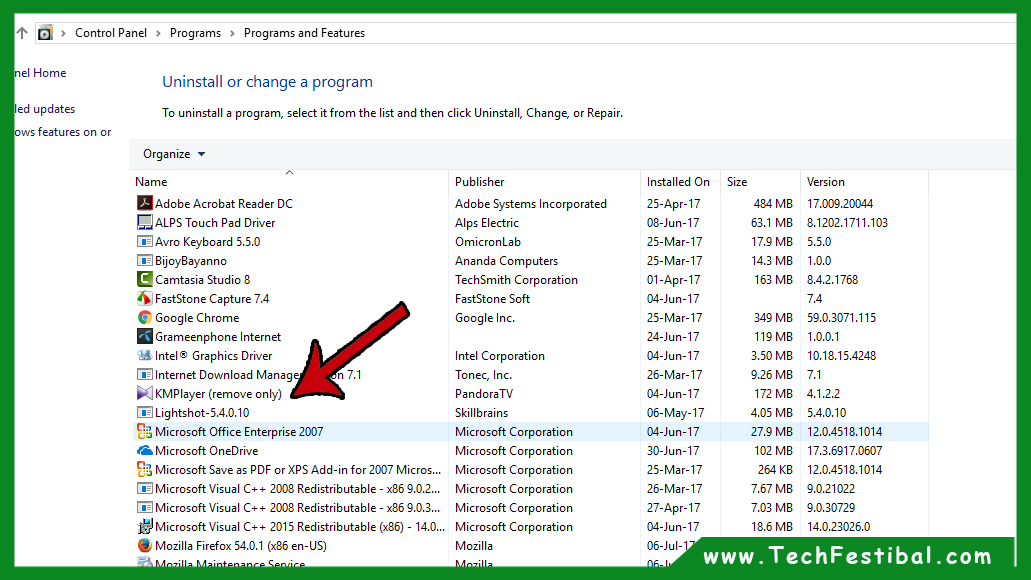
Task: Select Camtasia Studio 8 entry
Action: [x=203, y=279]
